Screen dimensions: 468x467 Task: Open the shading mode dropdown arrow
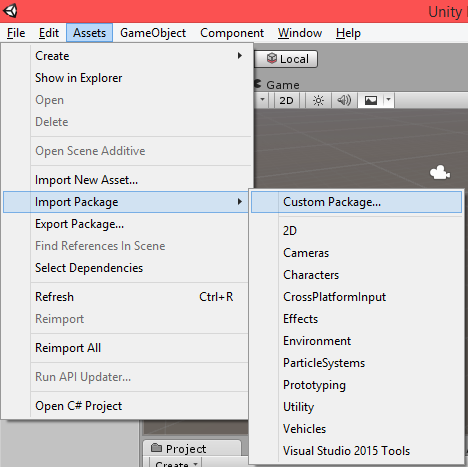point(262,100)
